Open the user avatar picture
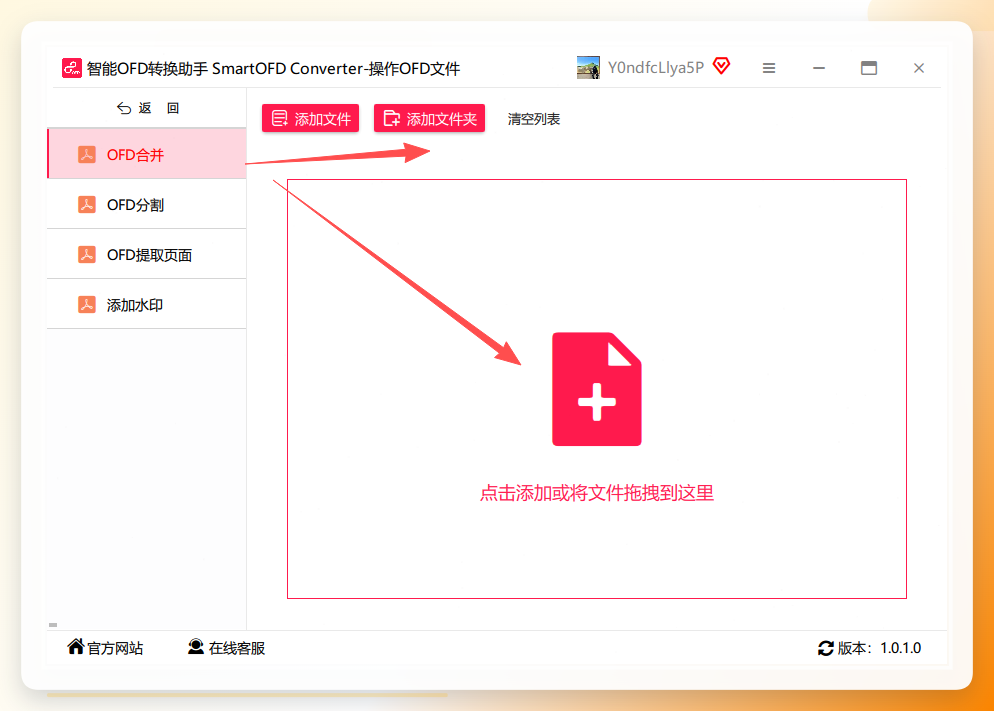994x711 pixels. (x=588, y=68)
